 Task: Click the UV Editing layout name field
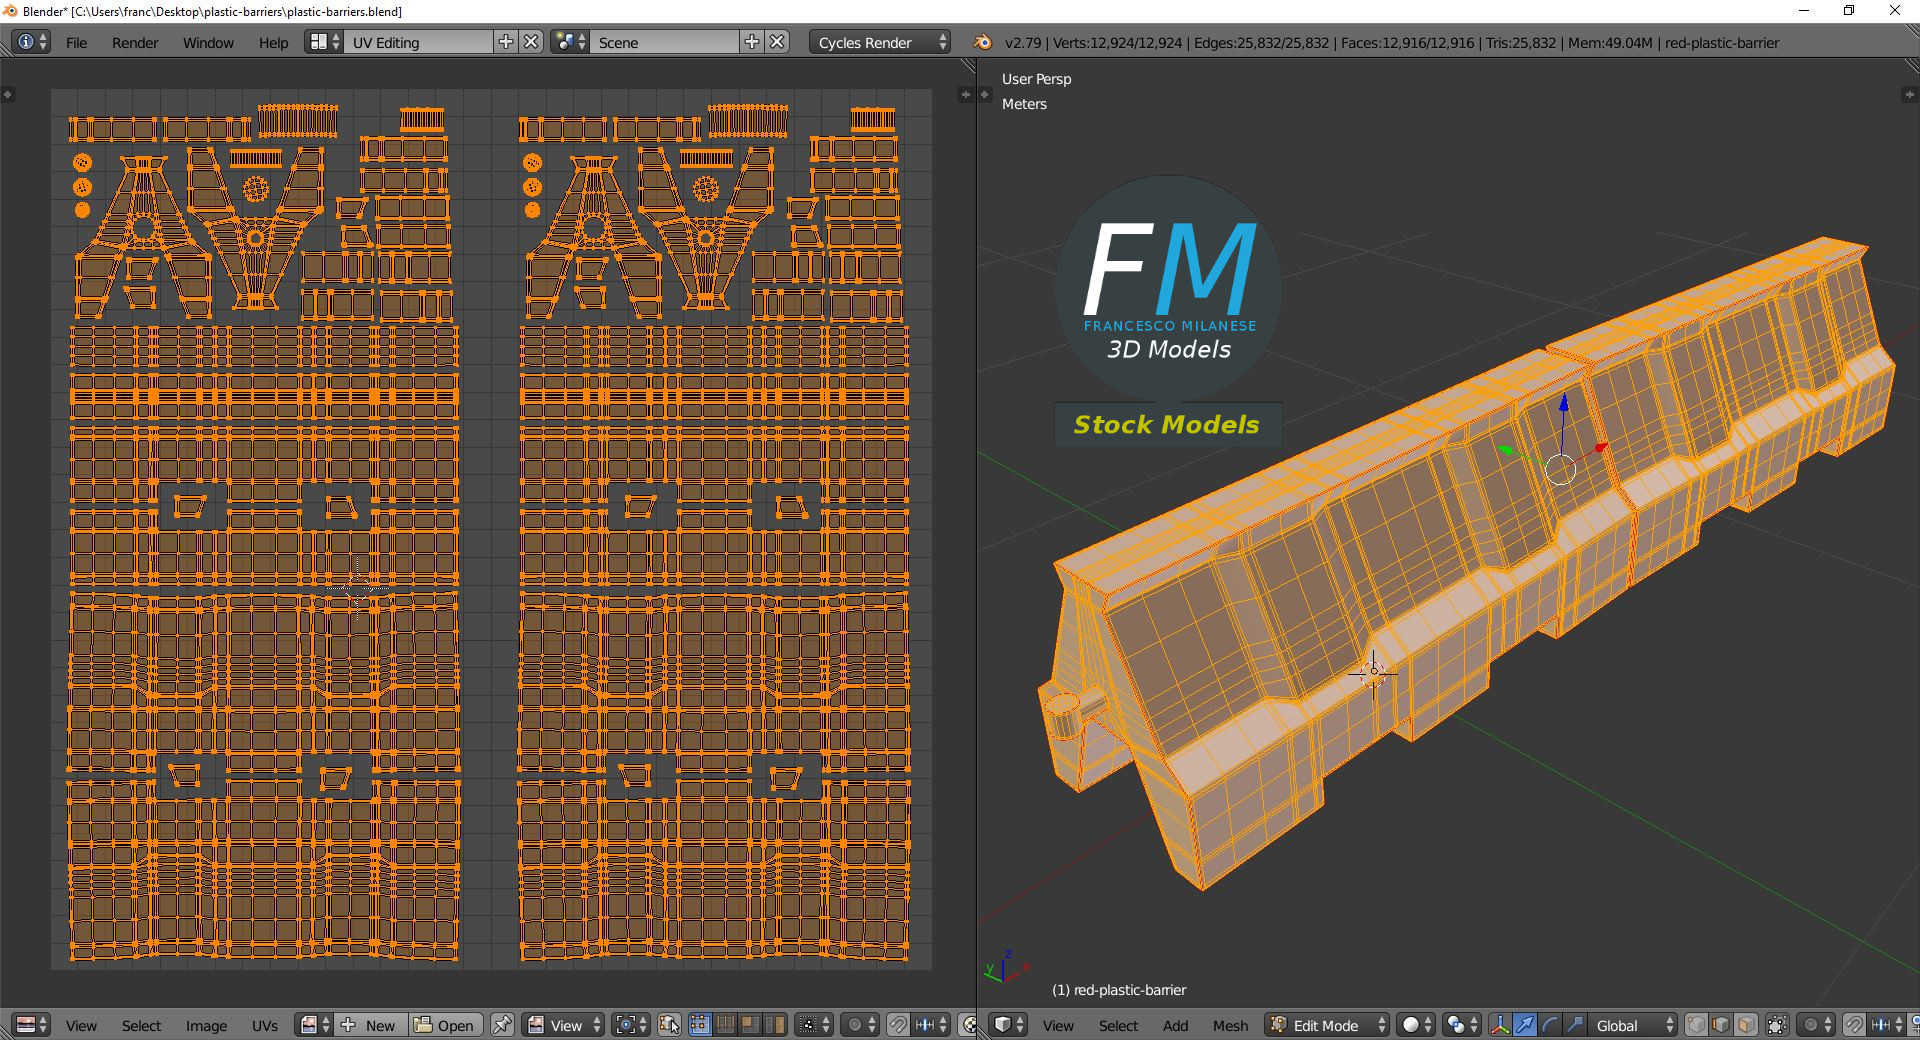tap(418, 42)
